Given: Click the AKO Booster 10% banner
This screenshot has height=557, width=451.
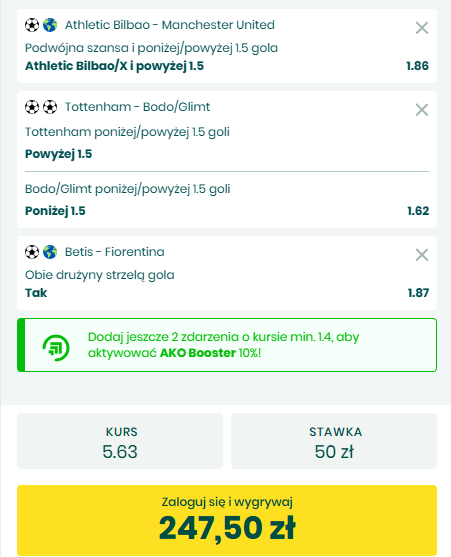Looking at the screenshot, I should [227, 345].
